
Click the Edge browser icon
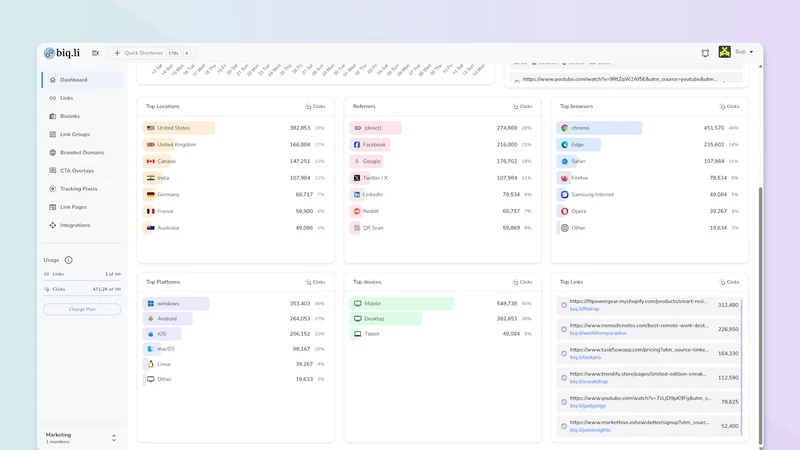565,145
